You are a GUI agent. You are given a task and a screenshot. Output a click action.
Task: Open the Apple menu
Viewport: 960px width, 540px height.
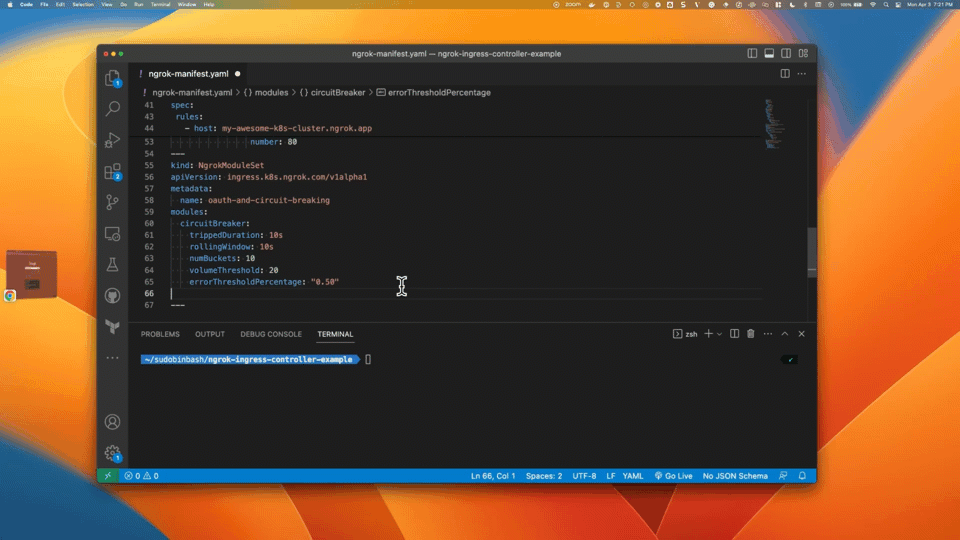pyautogui.click(x=10, y=4)
